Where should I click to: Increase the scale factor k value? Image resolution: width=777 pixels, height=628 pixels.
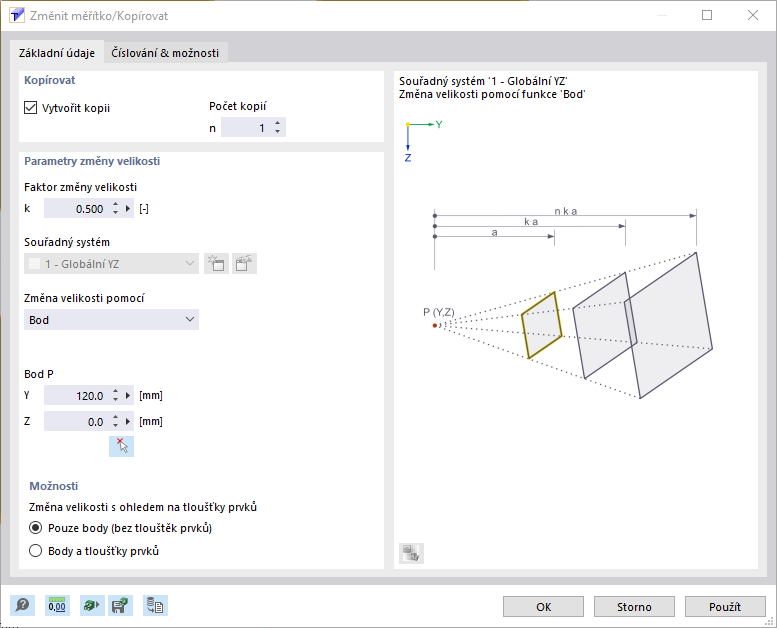[x=115, y=204]
